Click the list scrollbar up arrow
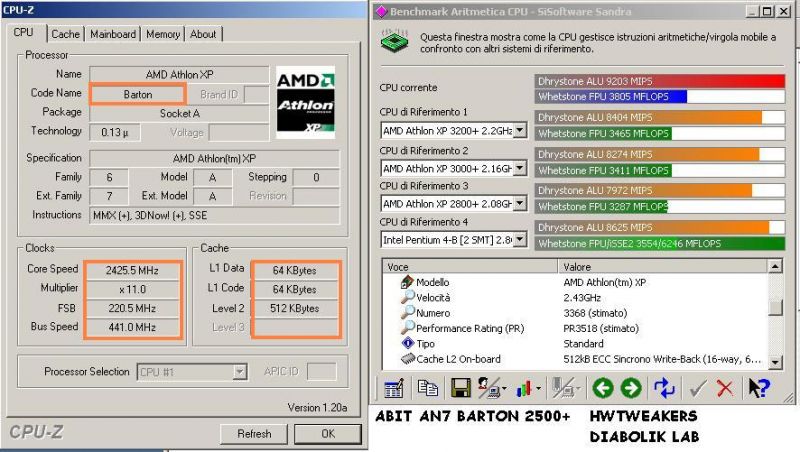 [775, 266]
